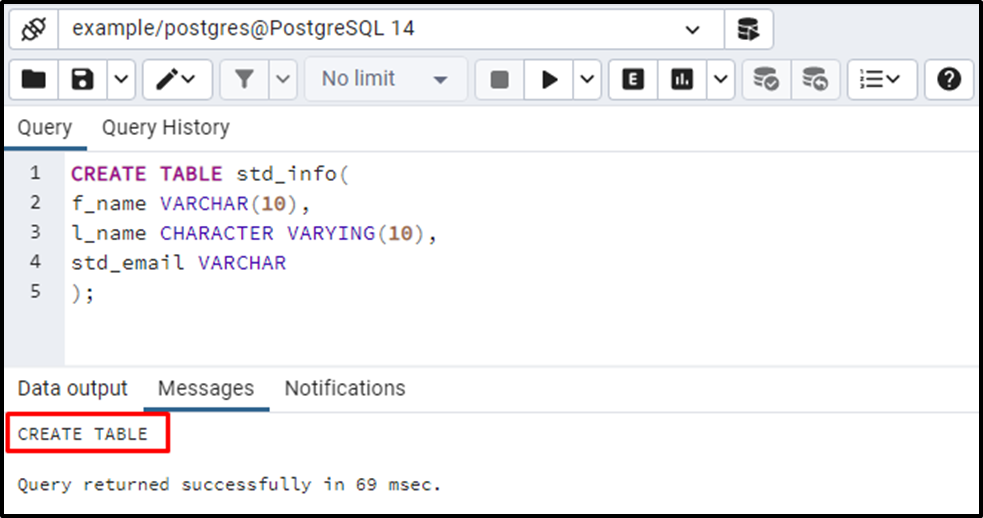Execute the query with the play button
Screen dimensions: 983x518
(549, 80)
